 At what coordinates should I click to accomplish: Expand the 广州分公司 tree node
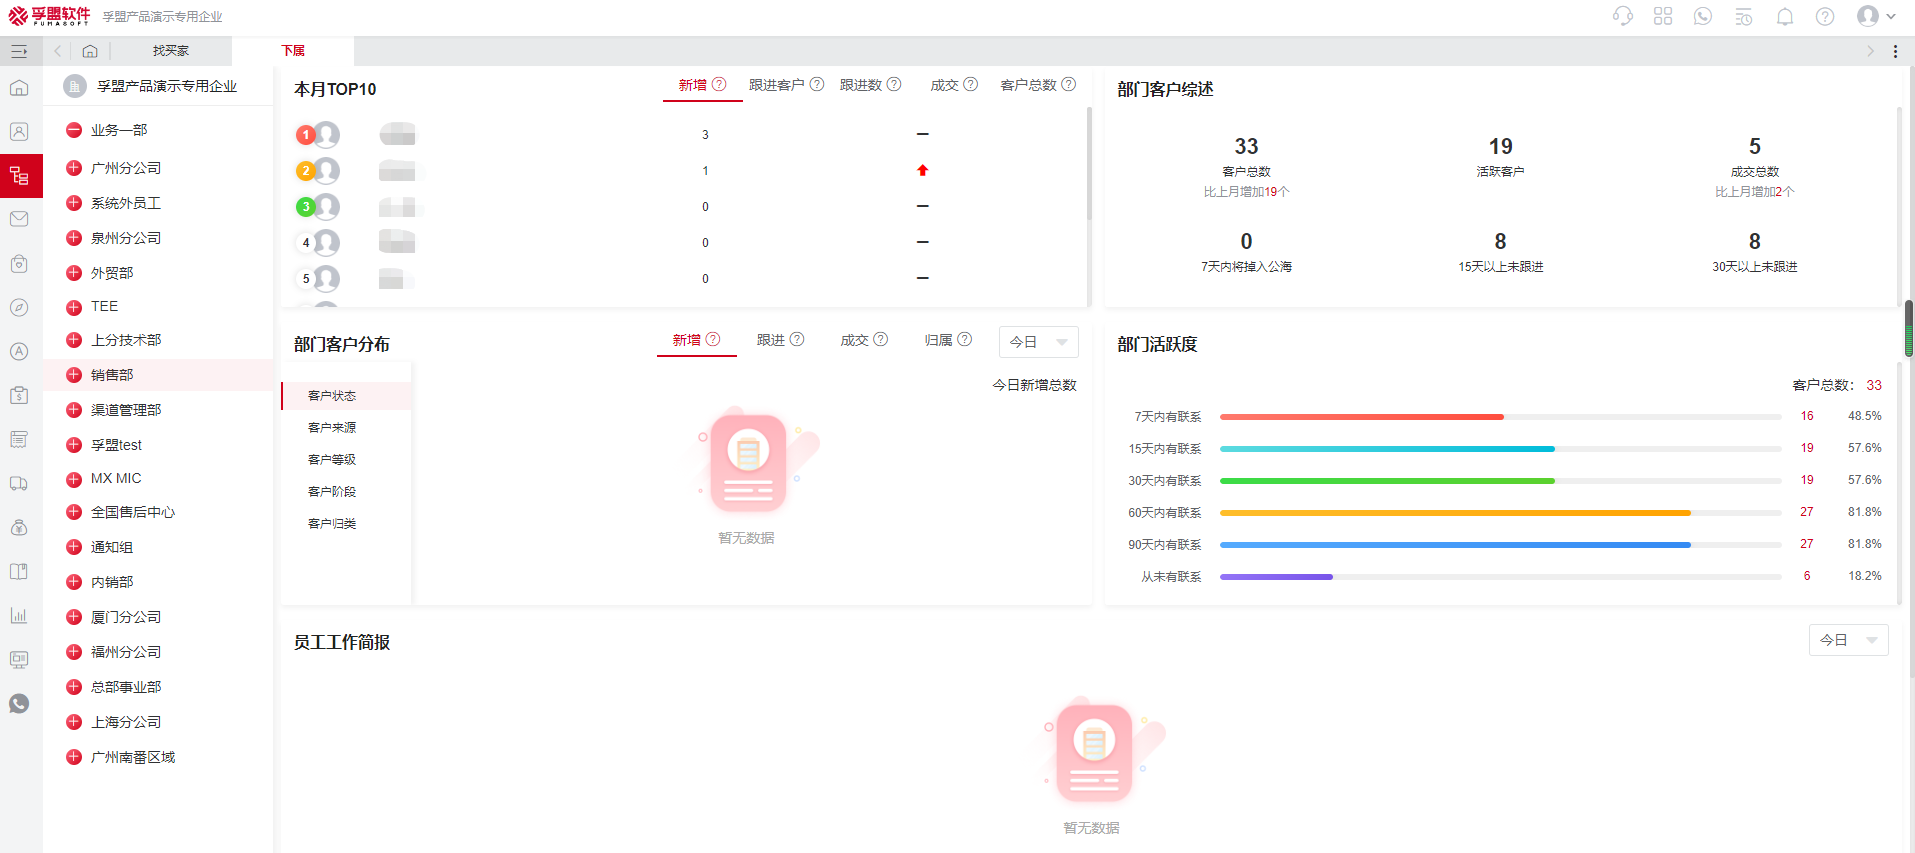(x=74, y=168)
